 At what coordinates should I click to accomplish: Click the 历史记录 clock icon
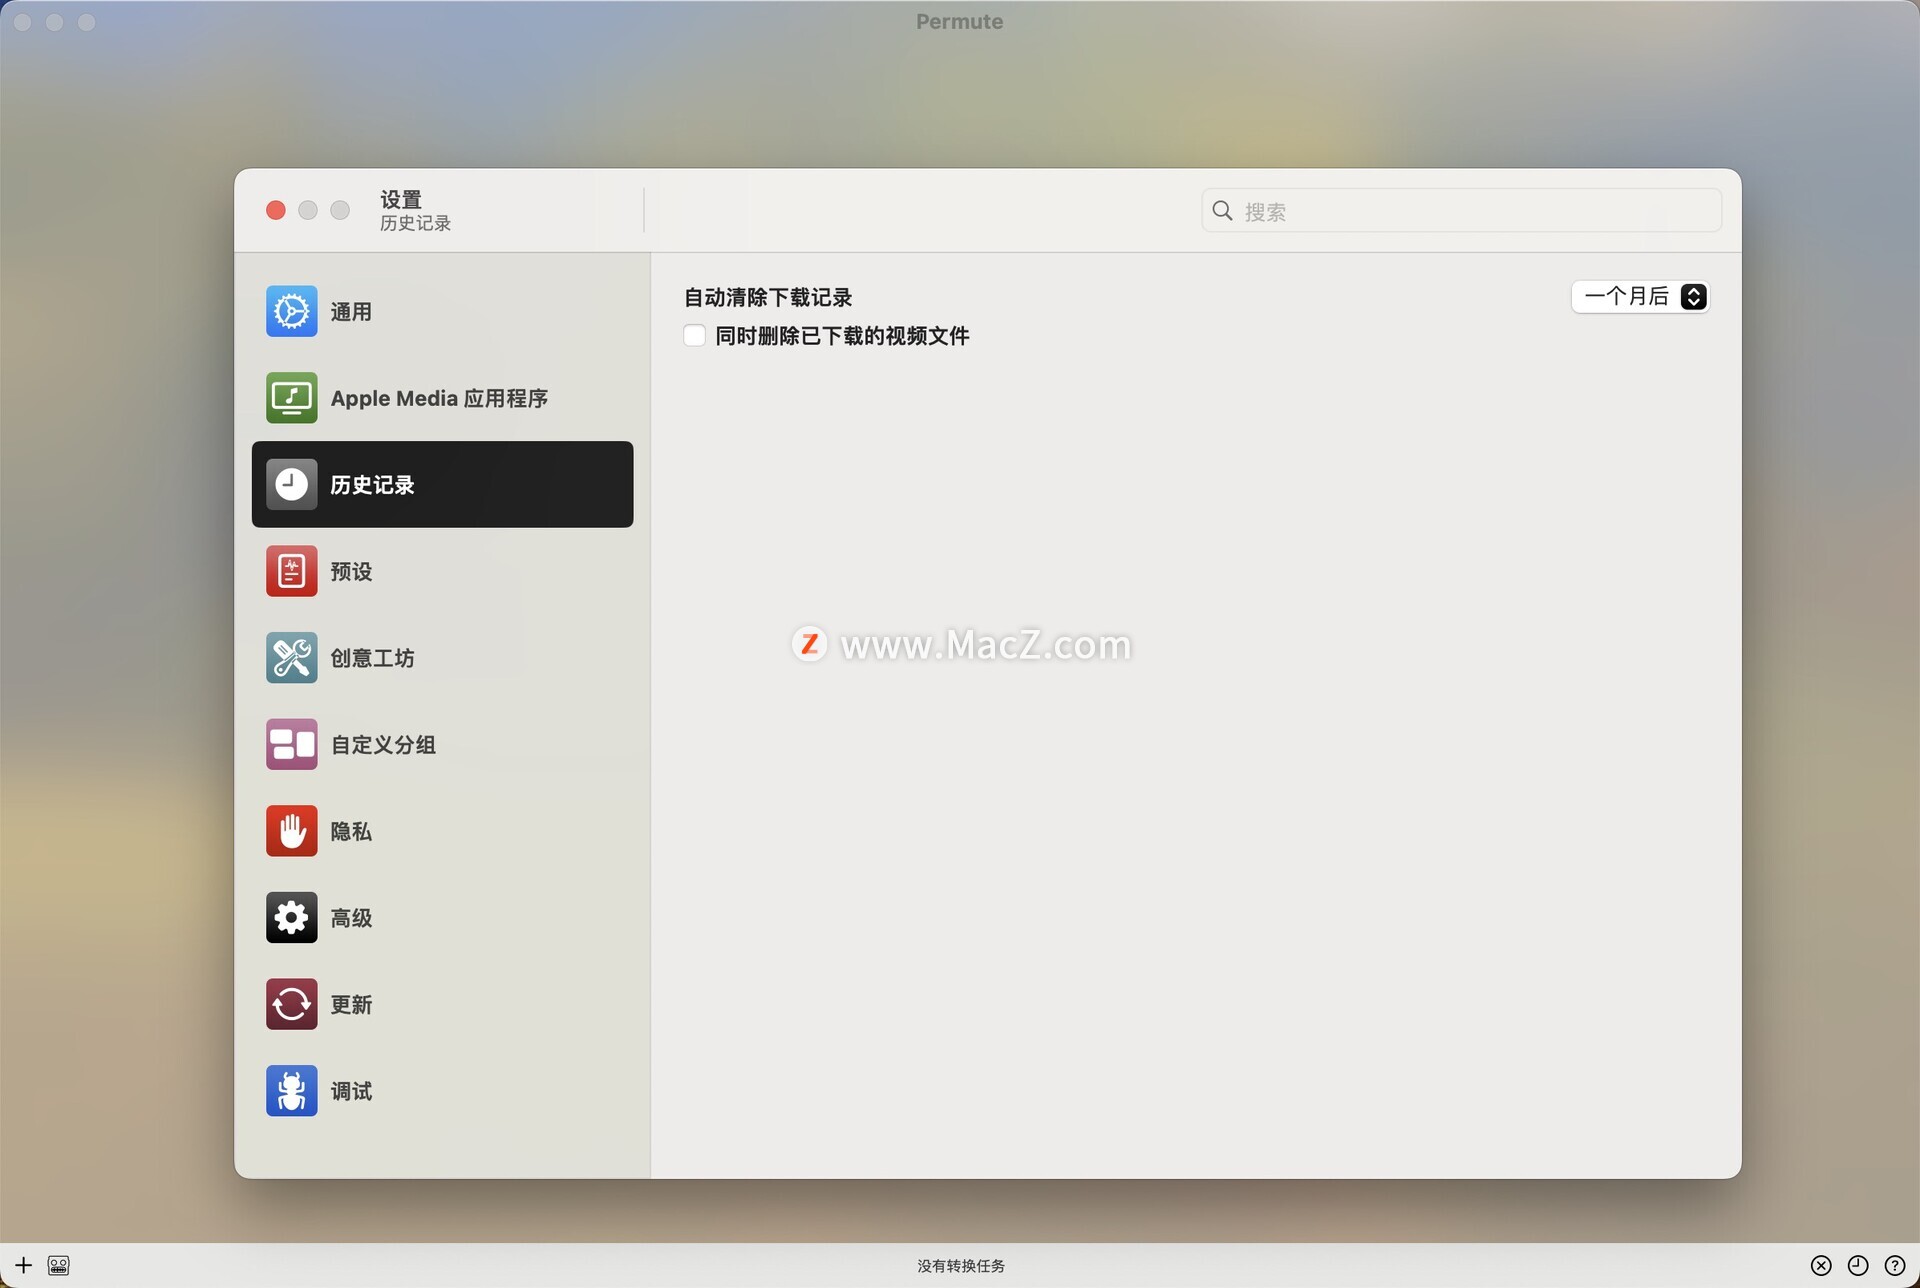click(x=291, y=484)
